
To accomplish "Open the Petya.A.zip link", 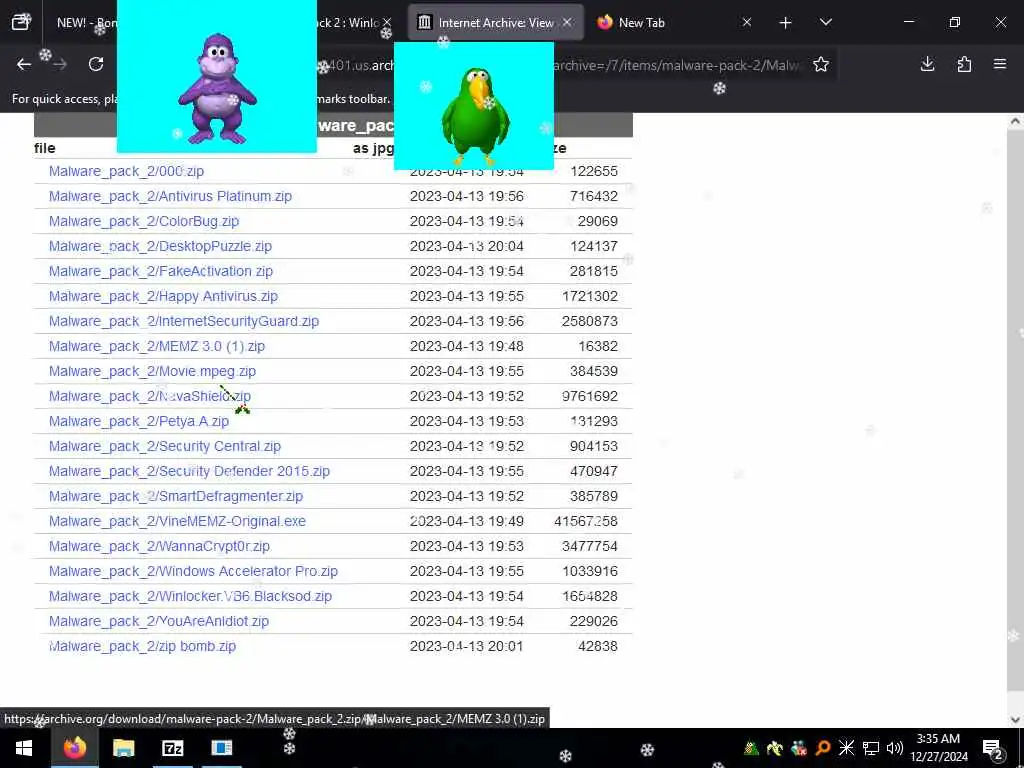I will coord(138,421).
